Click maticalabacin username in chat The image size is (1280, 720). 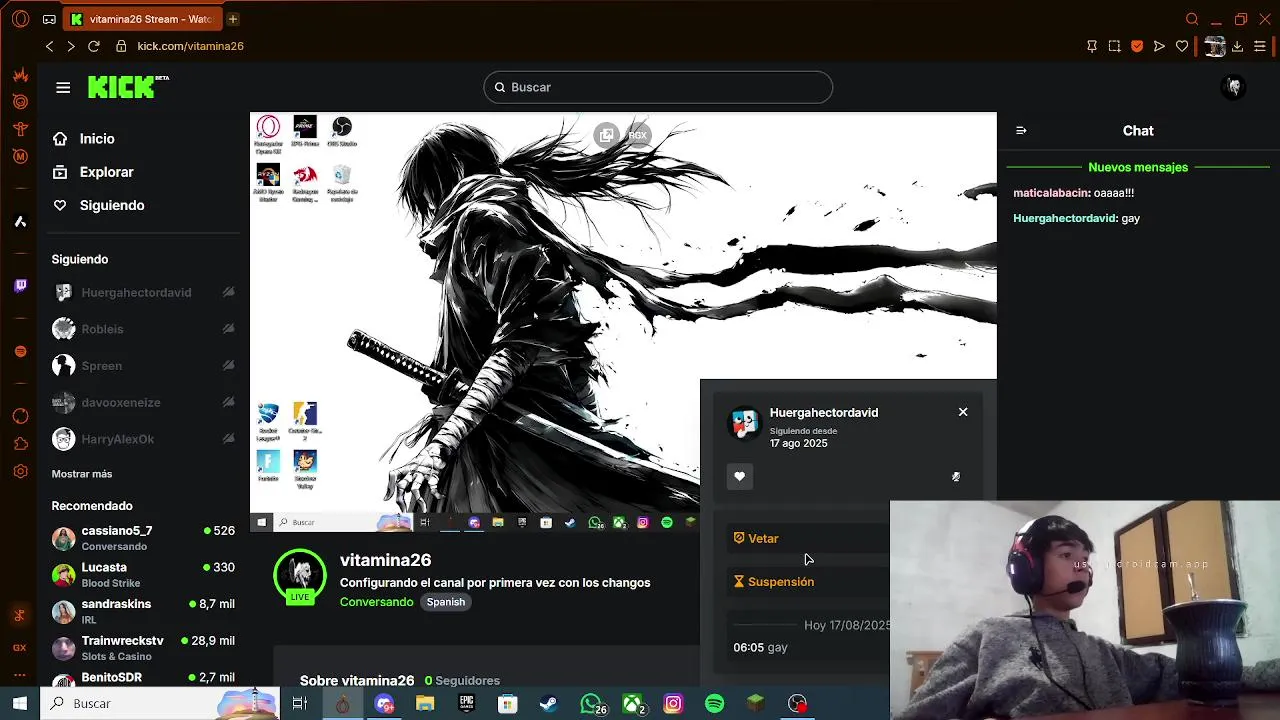[x=1051, y=193]
